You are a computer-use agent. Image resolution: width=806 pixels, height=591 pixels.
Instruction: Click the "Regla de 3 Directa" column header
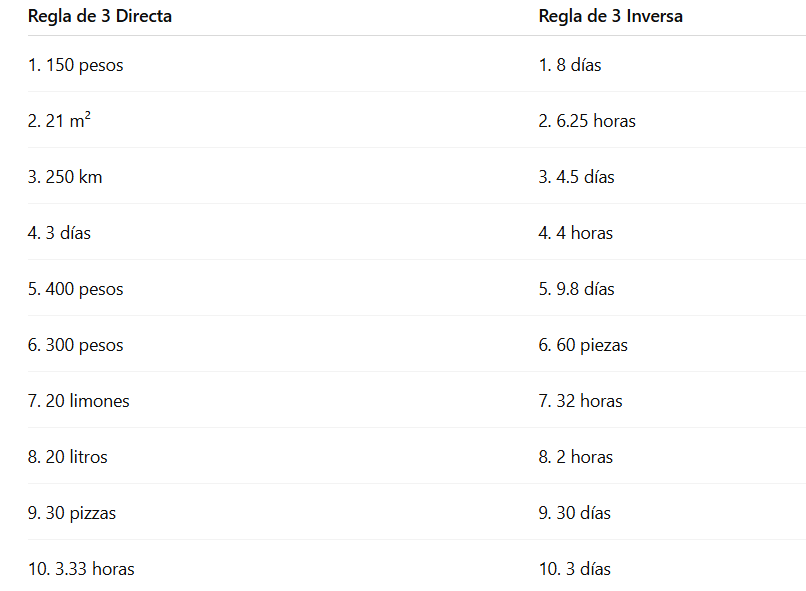coord(100,17)
